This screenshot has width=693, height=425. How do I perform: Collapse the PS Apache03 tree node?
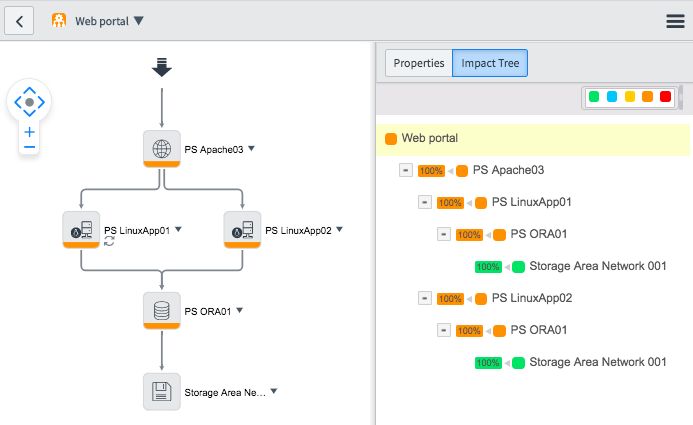[406, 170]
